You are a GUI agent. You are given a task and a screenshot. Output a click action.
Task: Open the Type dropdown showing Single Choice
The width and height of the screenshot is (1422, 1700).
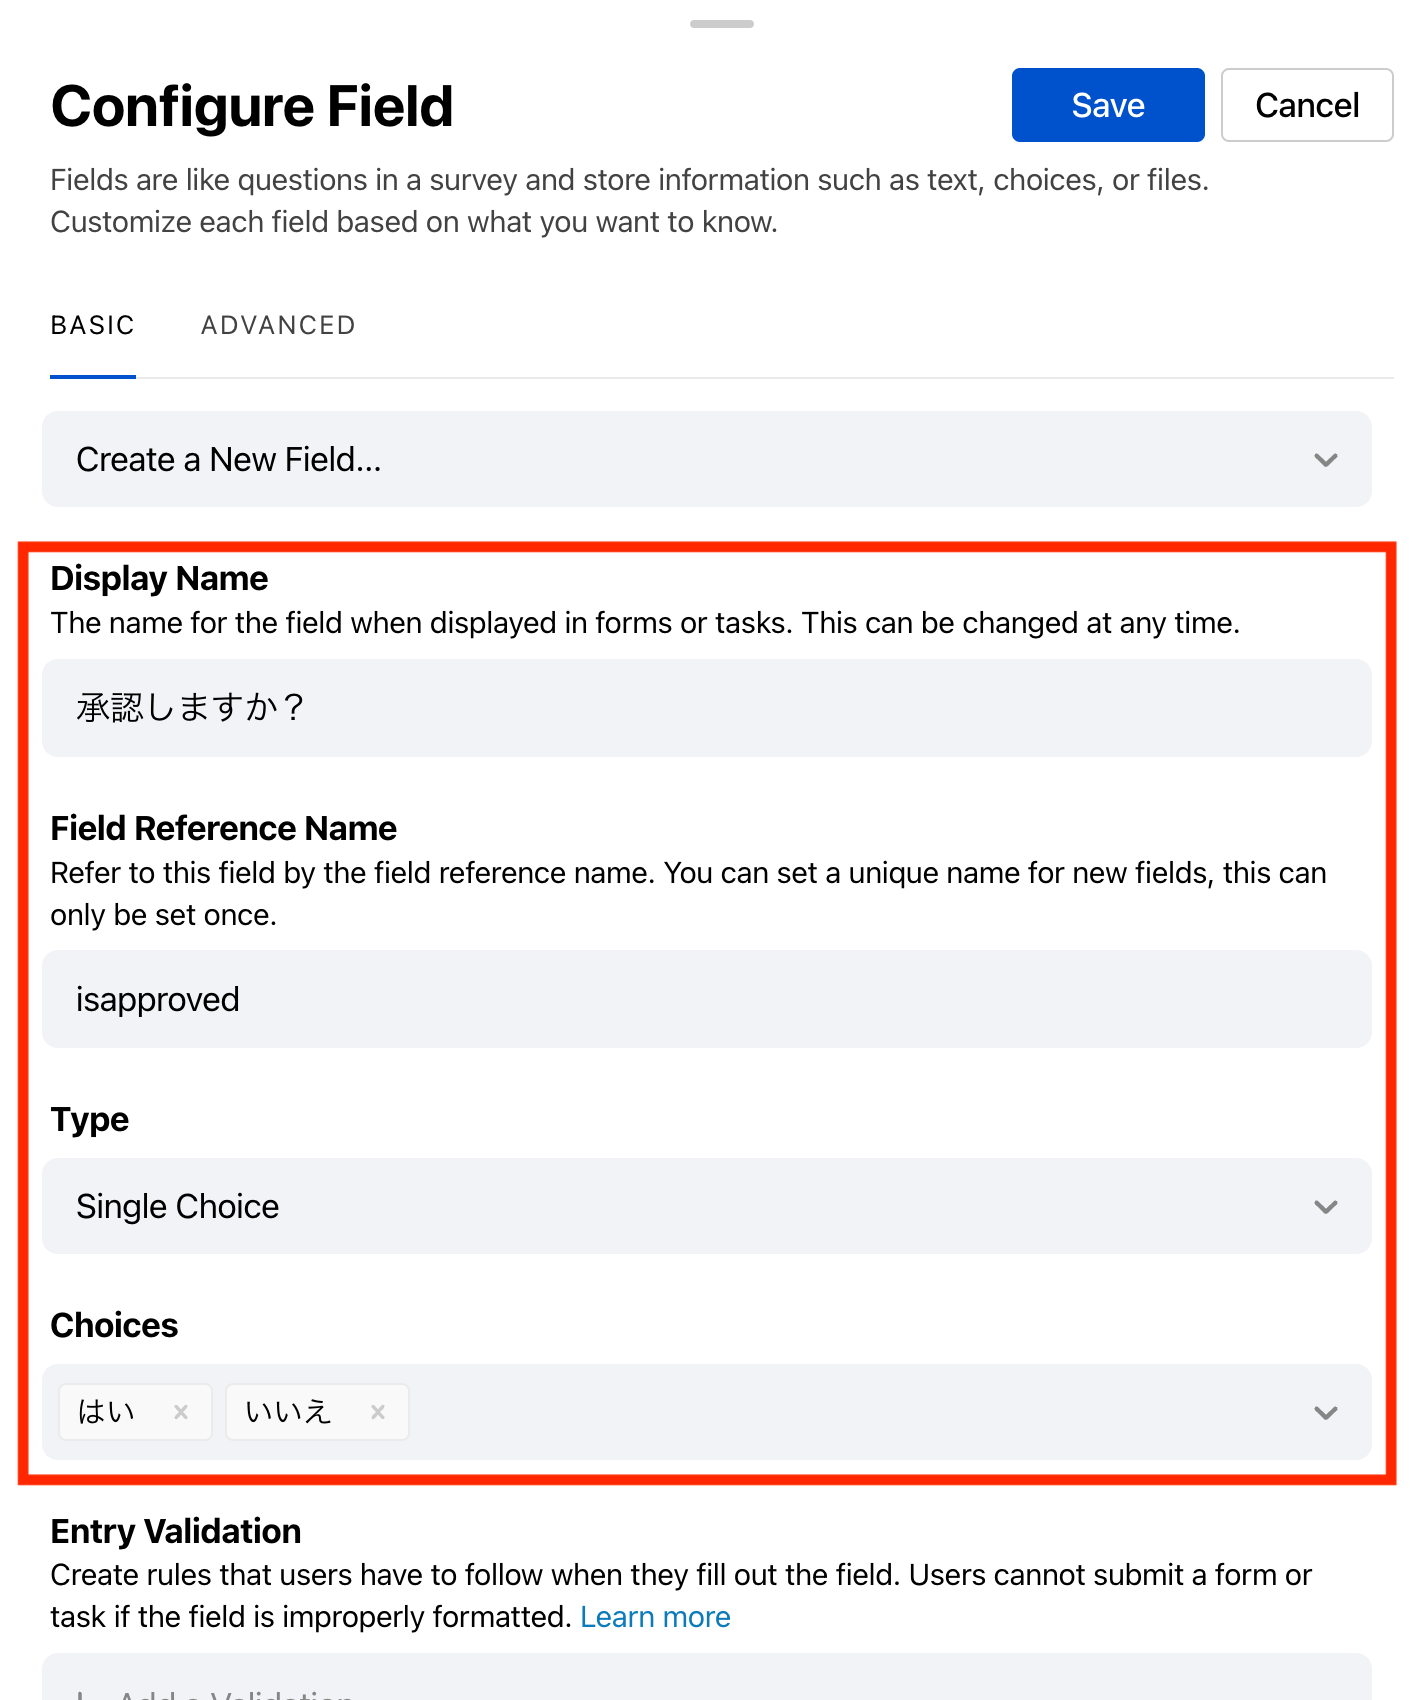(700, 1206)
